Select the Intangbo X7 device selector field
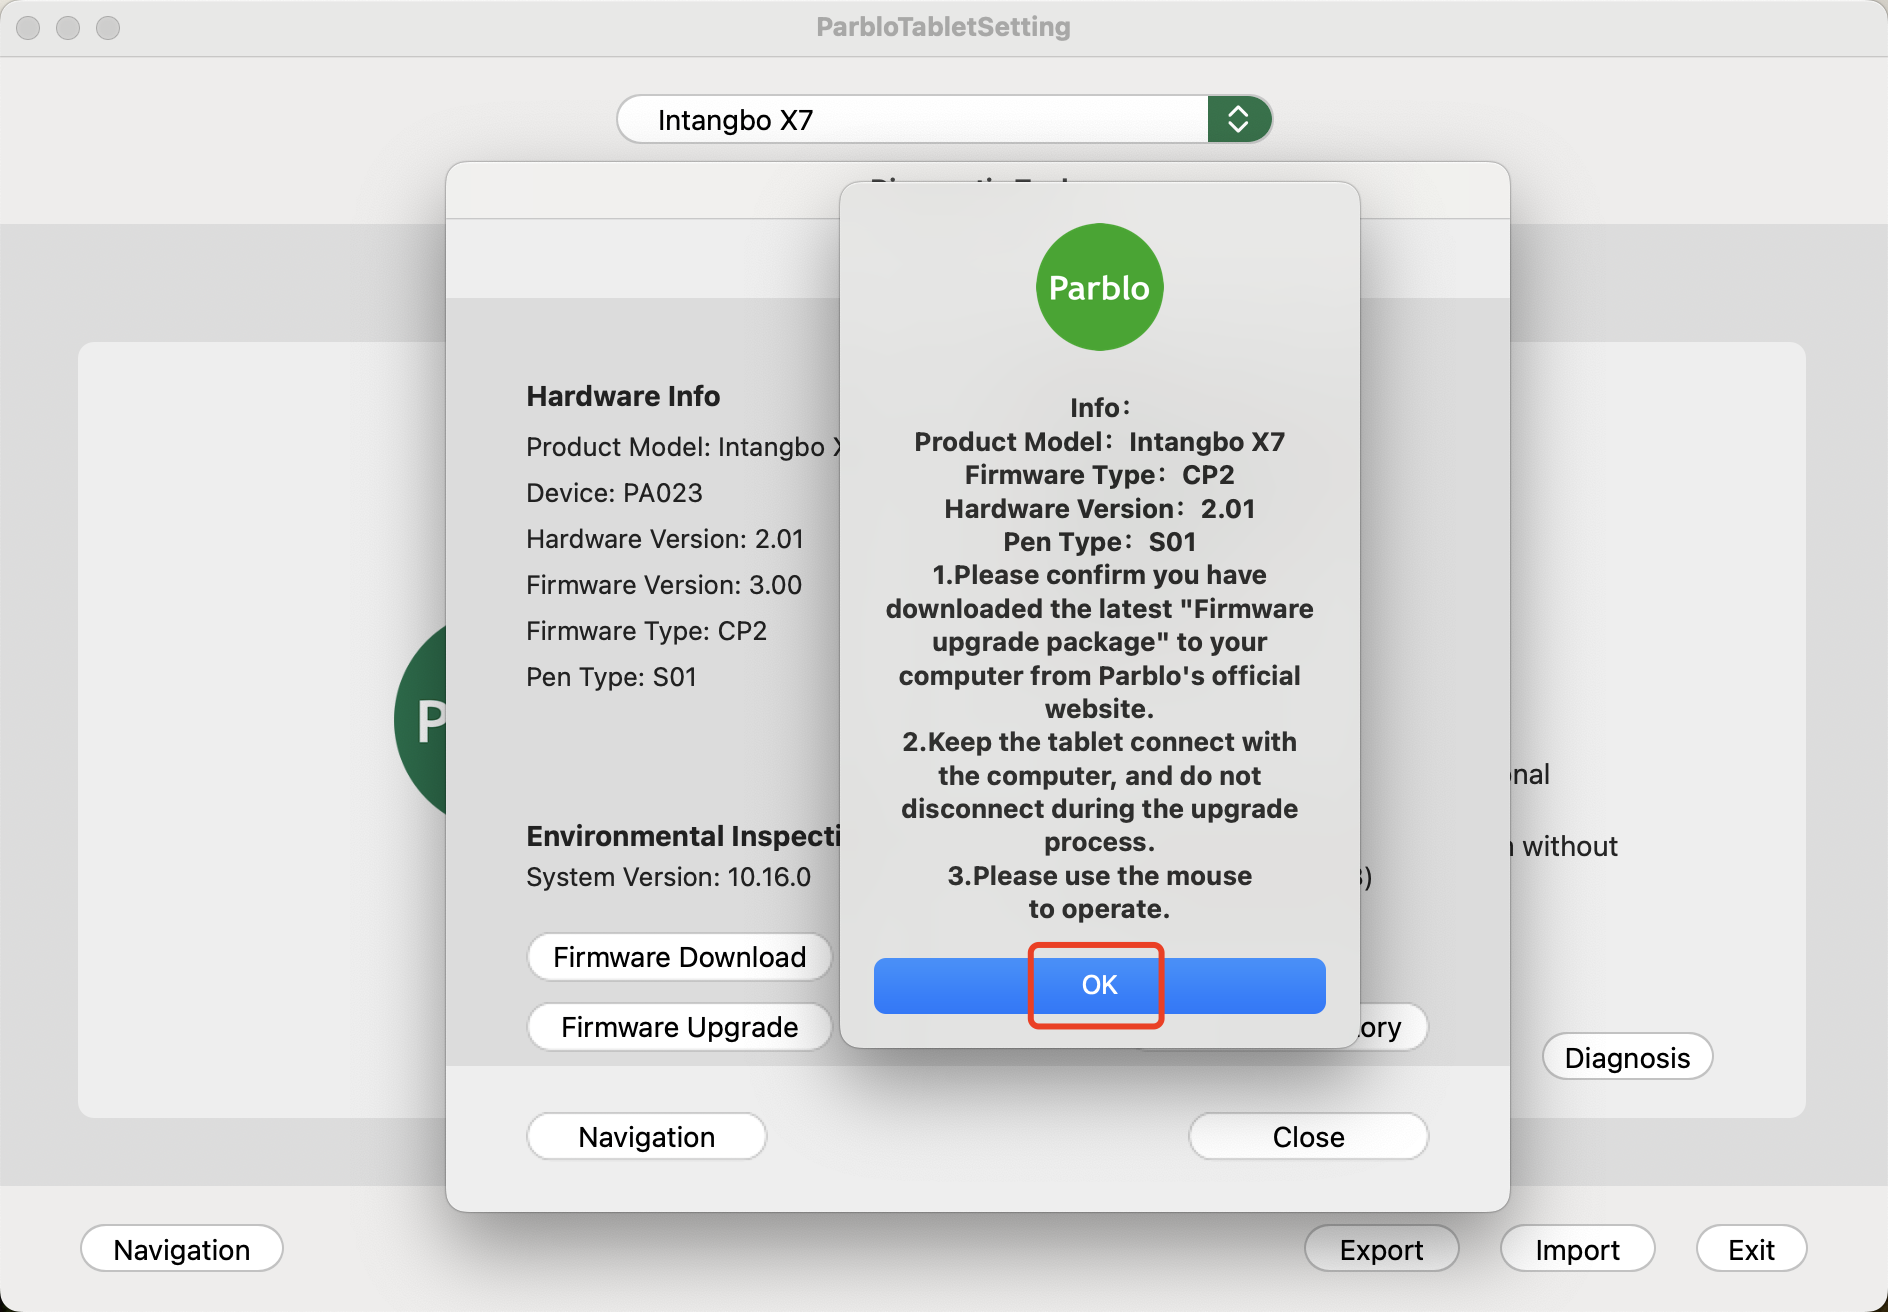1888x1312 pixels. point(944,119)
